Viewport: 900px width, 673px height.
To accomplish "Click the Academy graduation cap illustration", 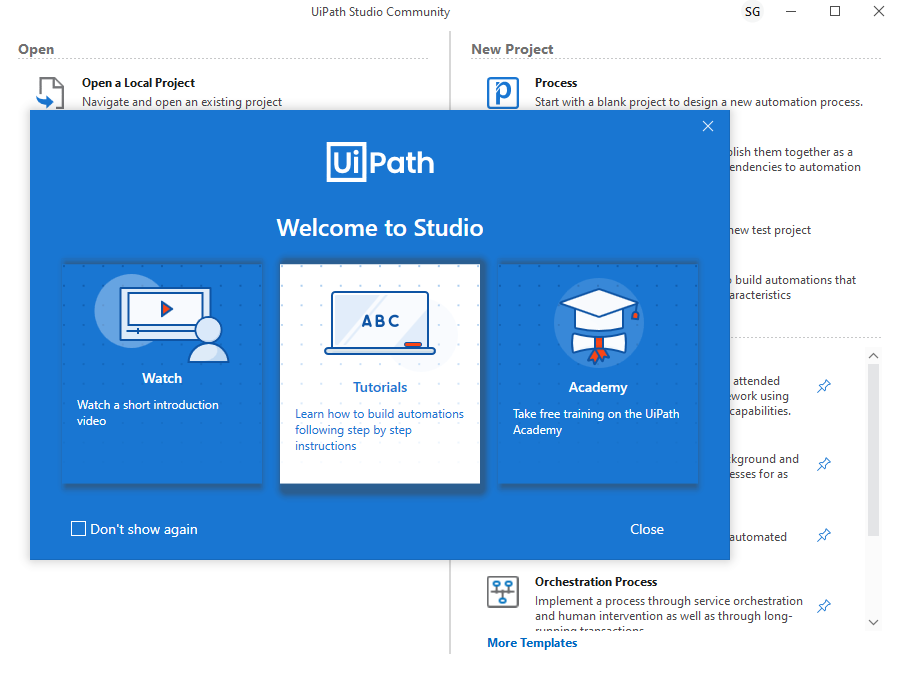I will pyautogui.click(x=598, y=322).
